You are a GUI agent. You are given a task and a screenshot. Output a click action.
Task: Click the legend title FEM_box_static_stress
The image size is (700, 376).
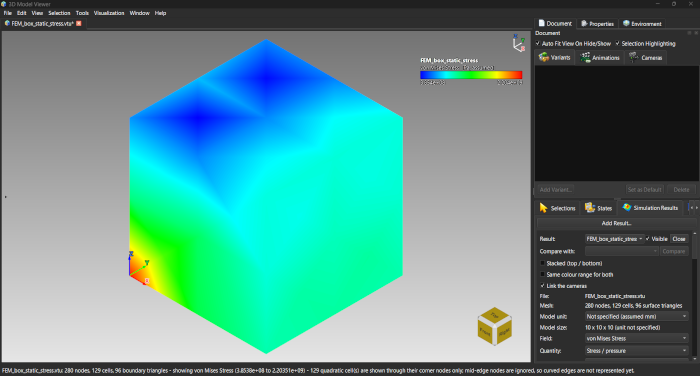[449, 60]
